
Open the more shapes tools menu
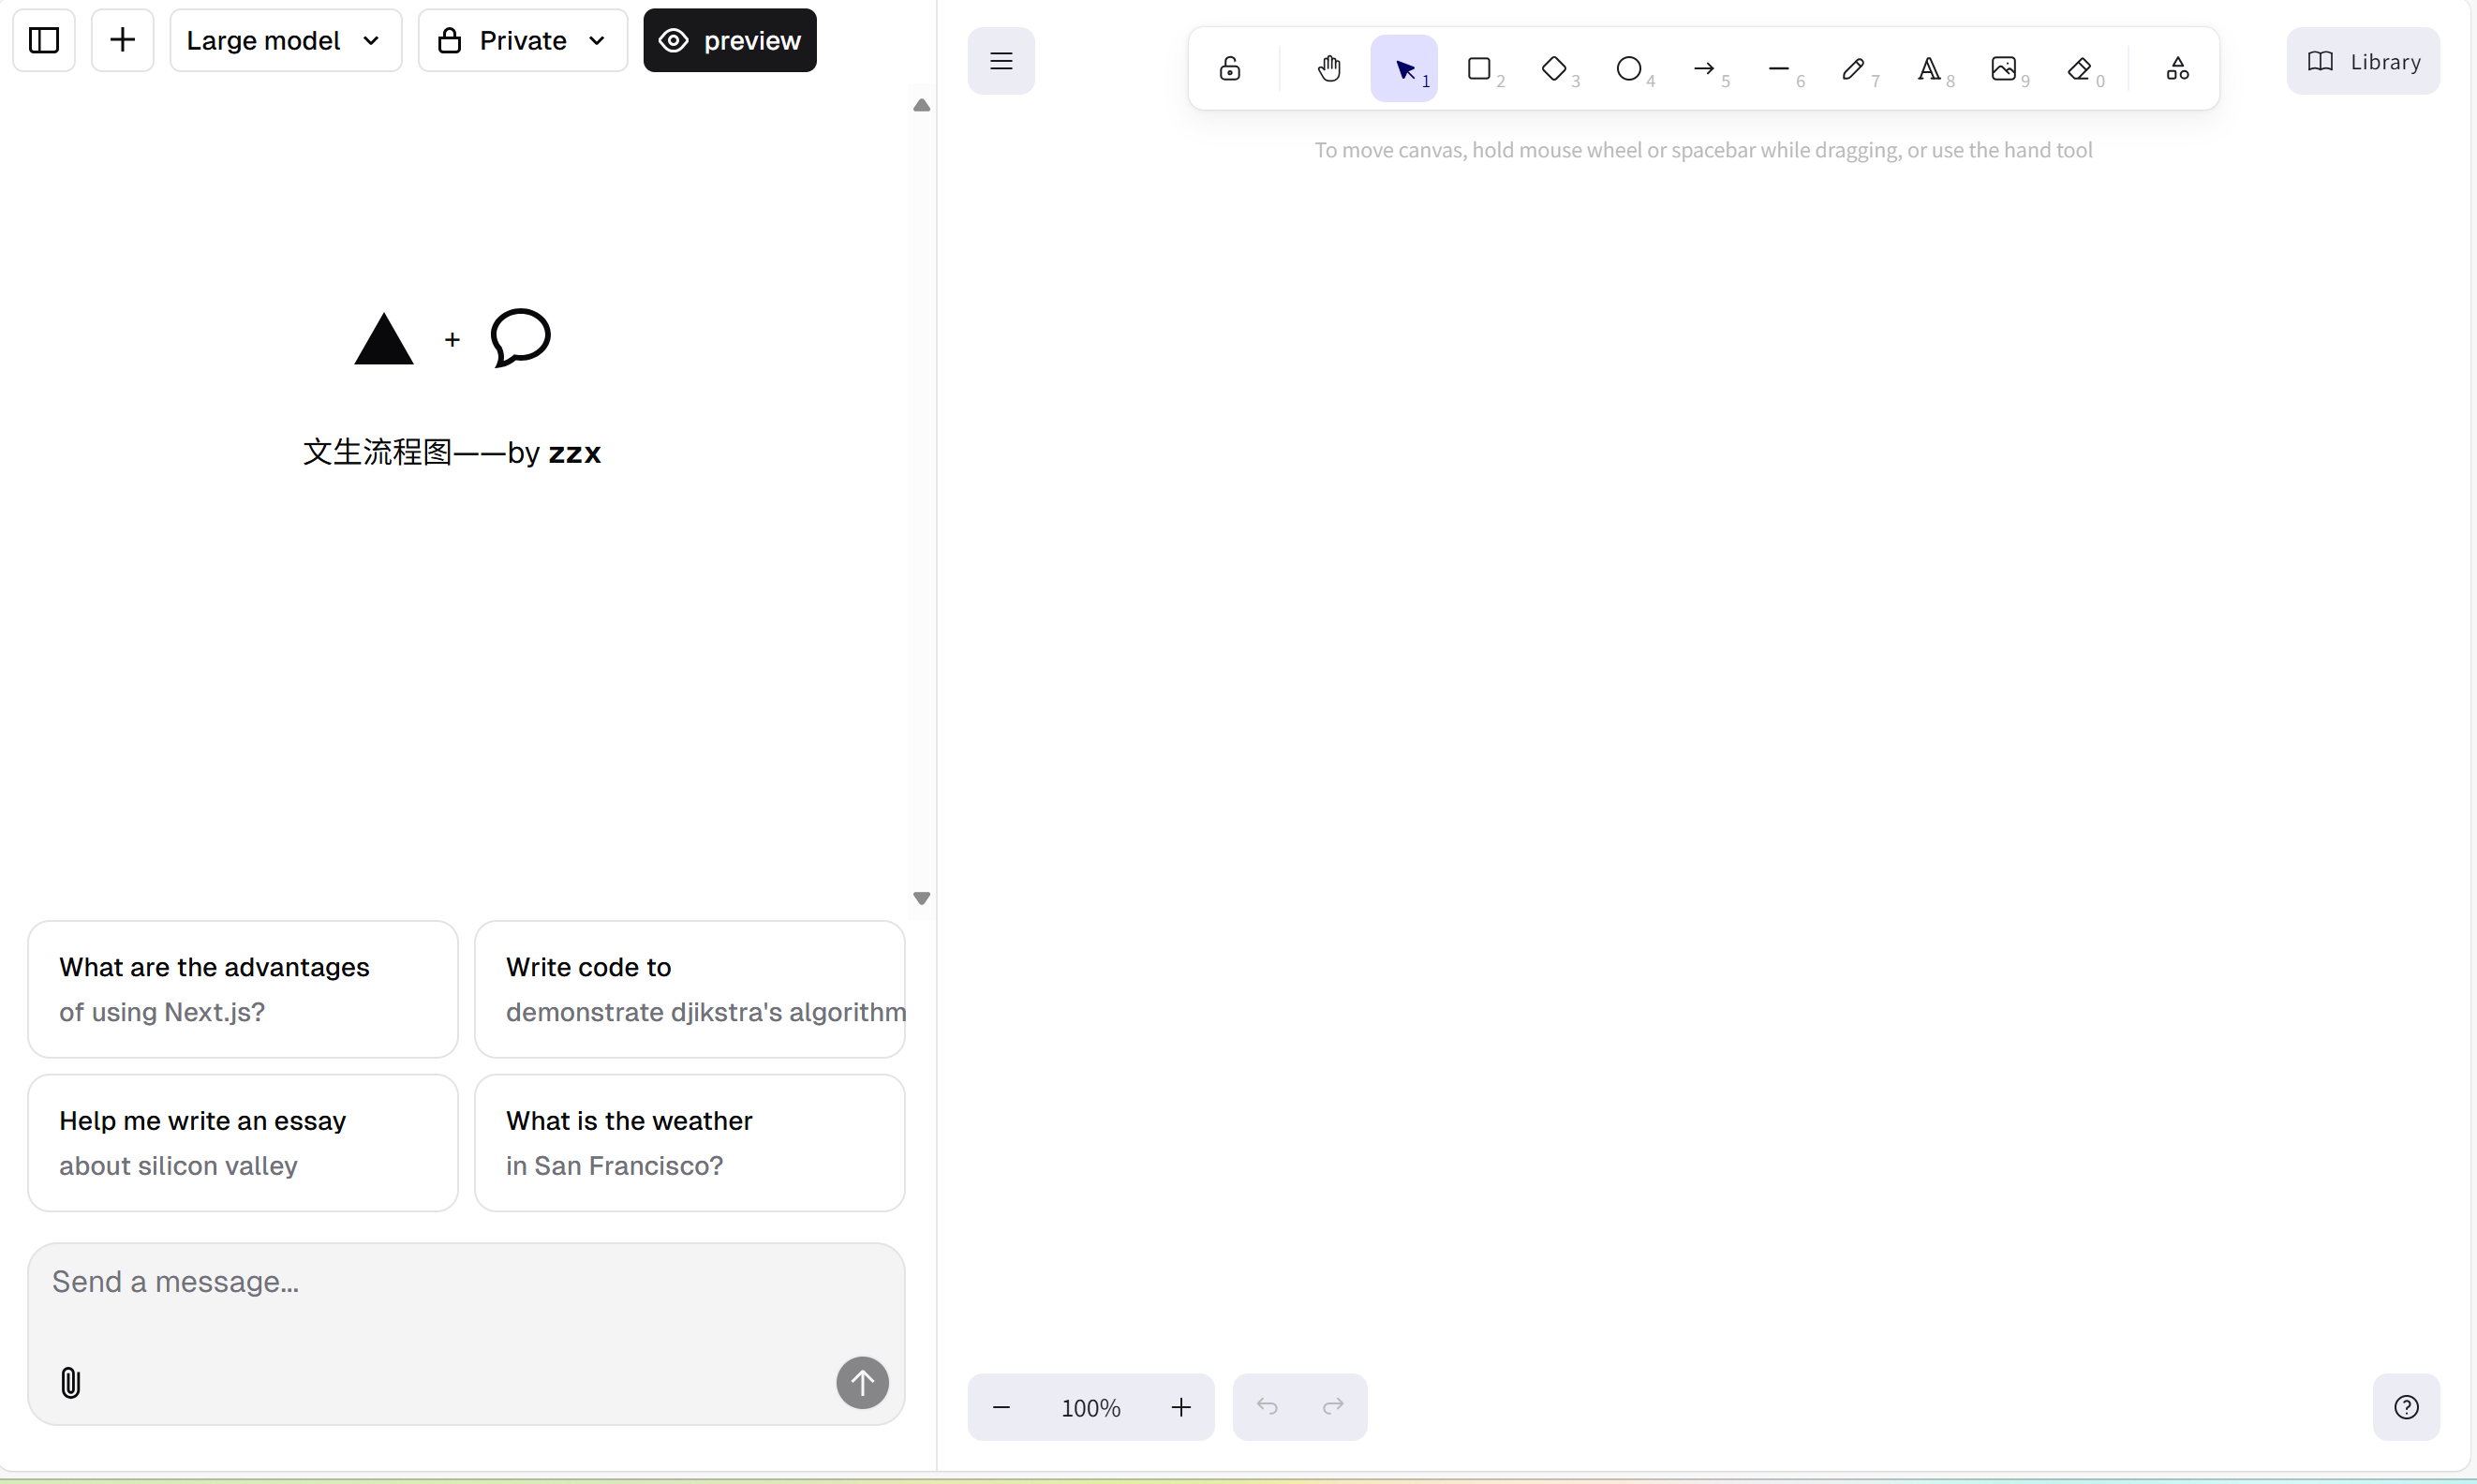(x=2177, y=68)
